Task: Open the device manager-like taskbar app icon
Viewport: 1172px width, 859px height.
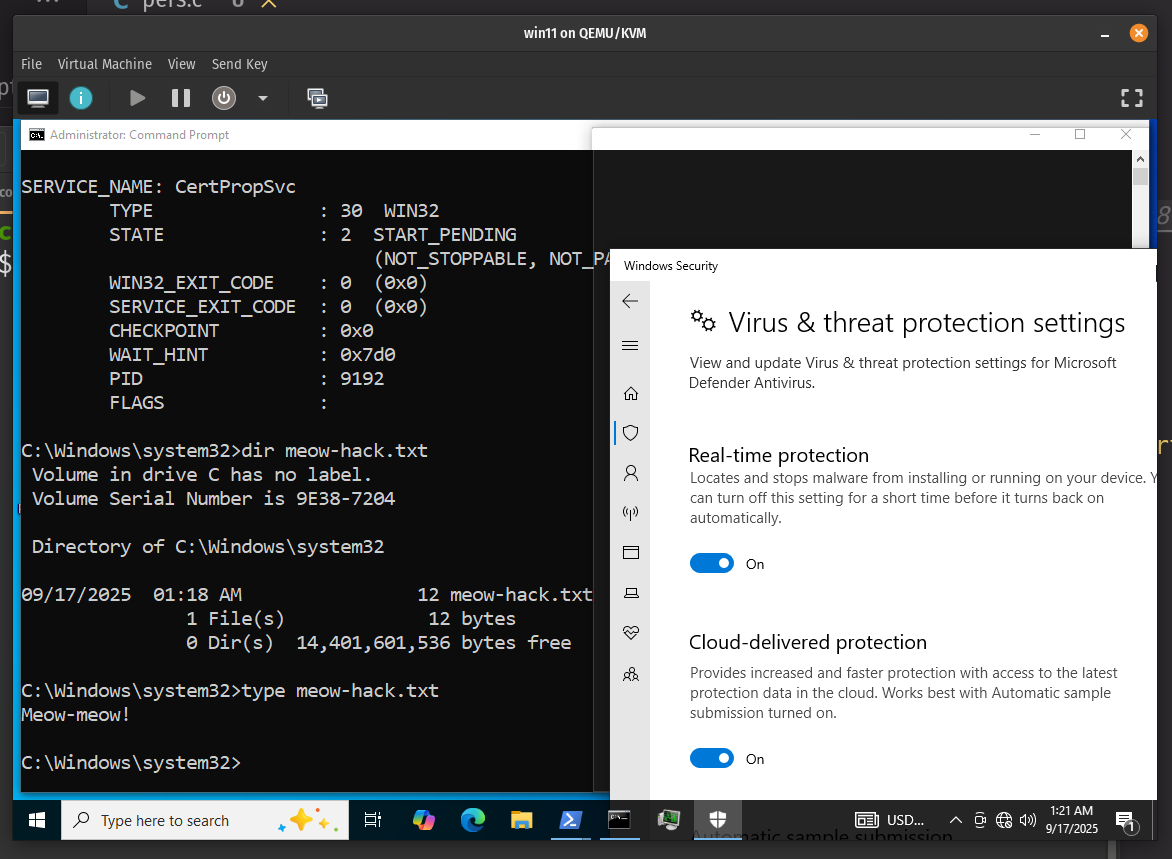Action: pyautogui.click(x=668, y=820)
